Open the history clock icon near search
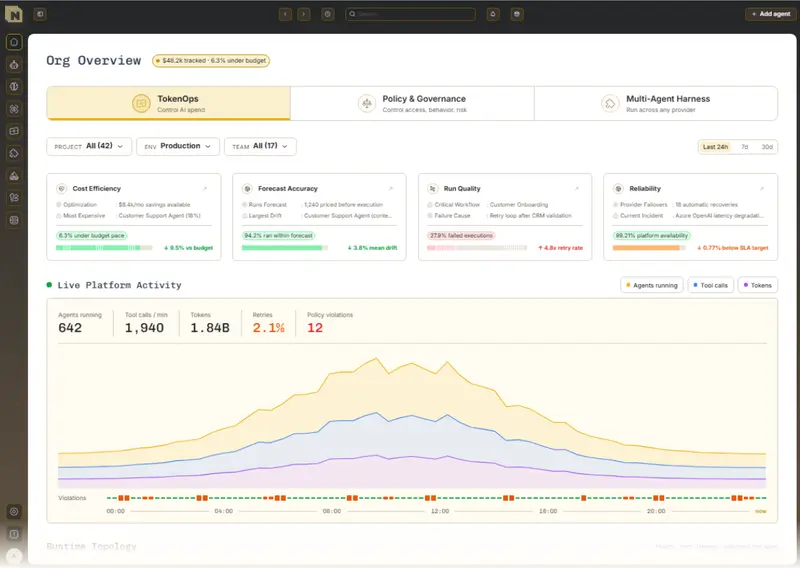The width and height of the screenshot is (800, 568). [328, 14]
